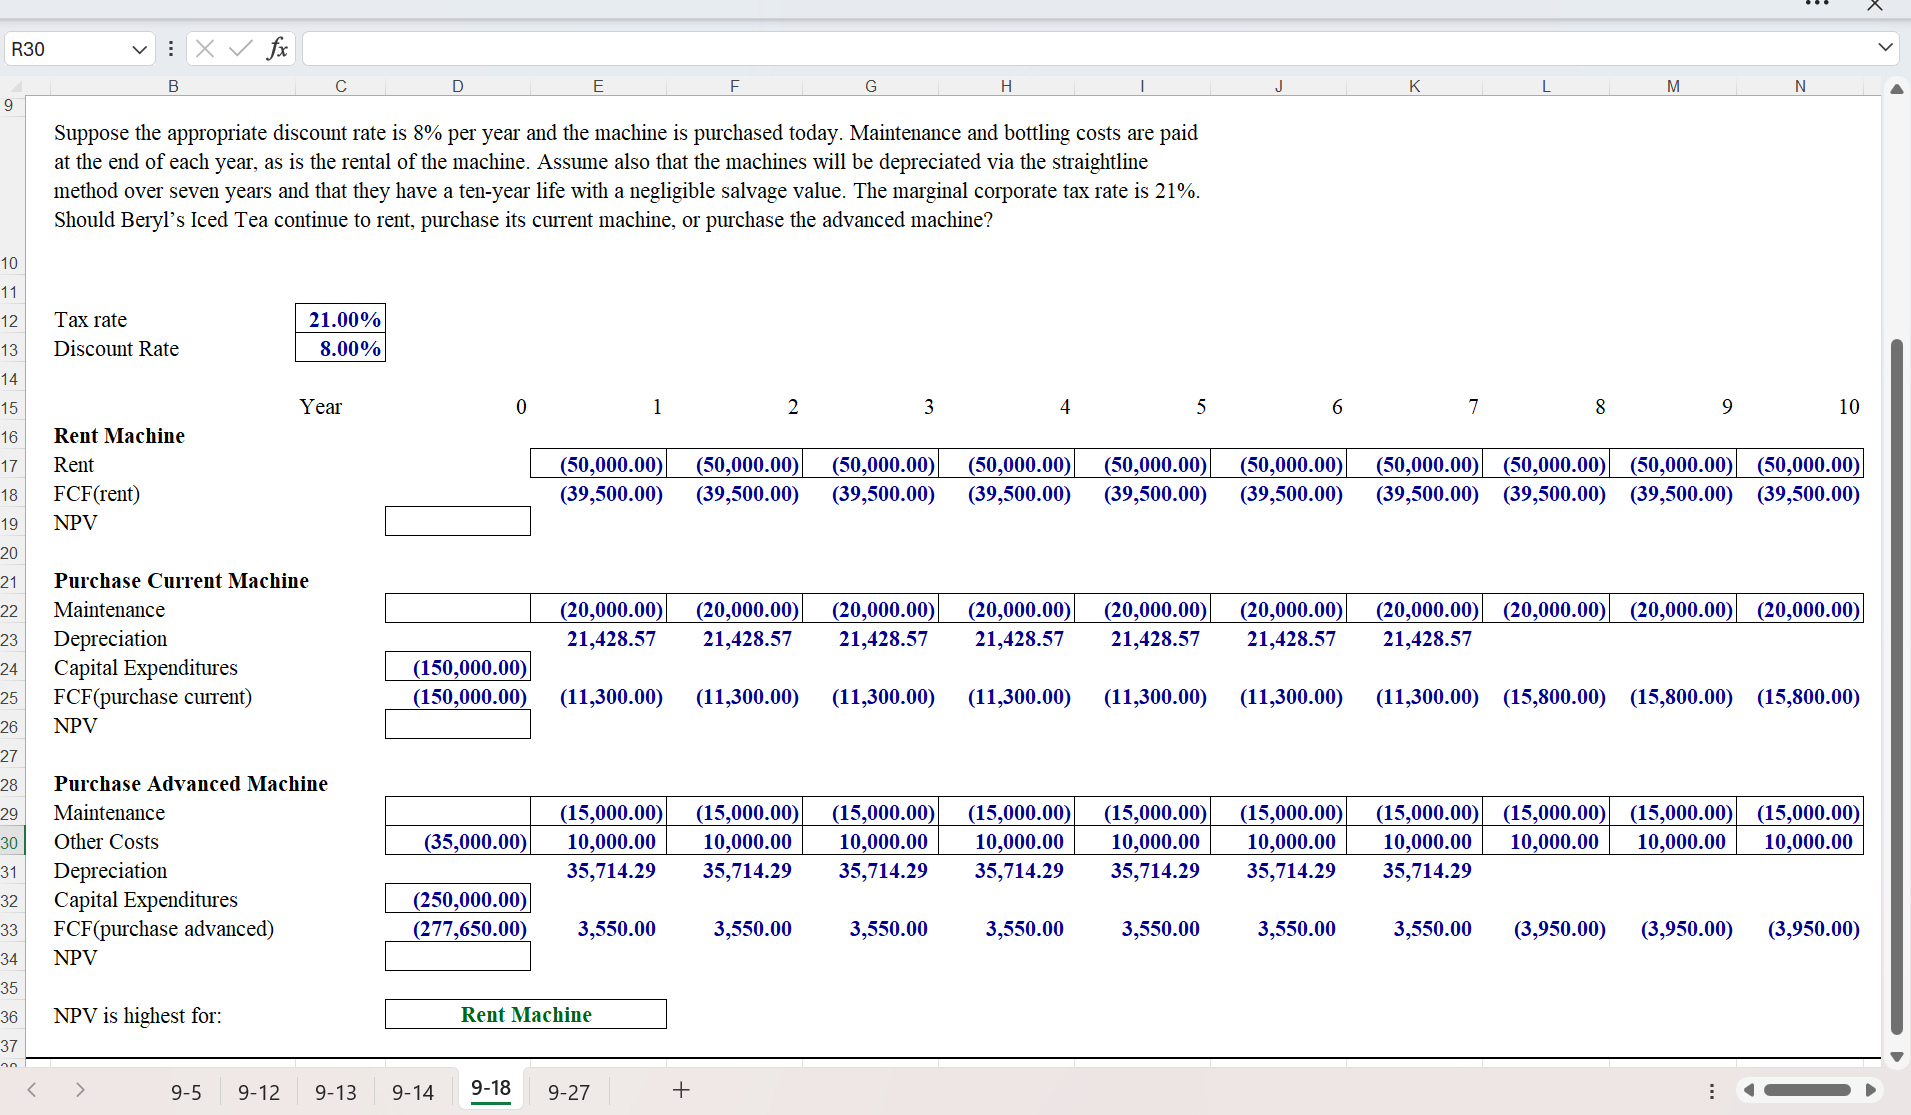Image resolution: width=1911 pixels, height=1115 pixels.
Task: Open the Name Box dropdown arrow
Action: coord(139,49)
